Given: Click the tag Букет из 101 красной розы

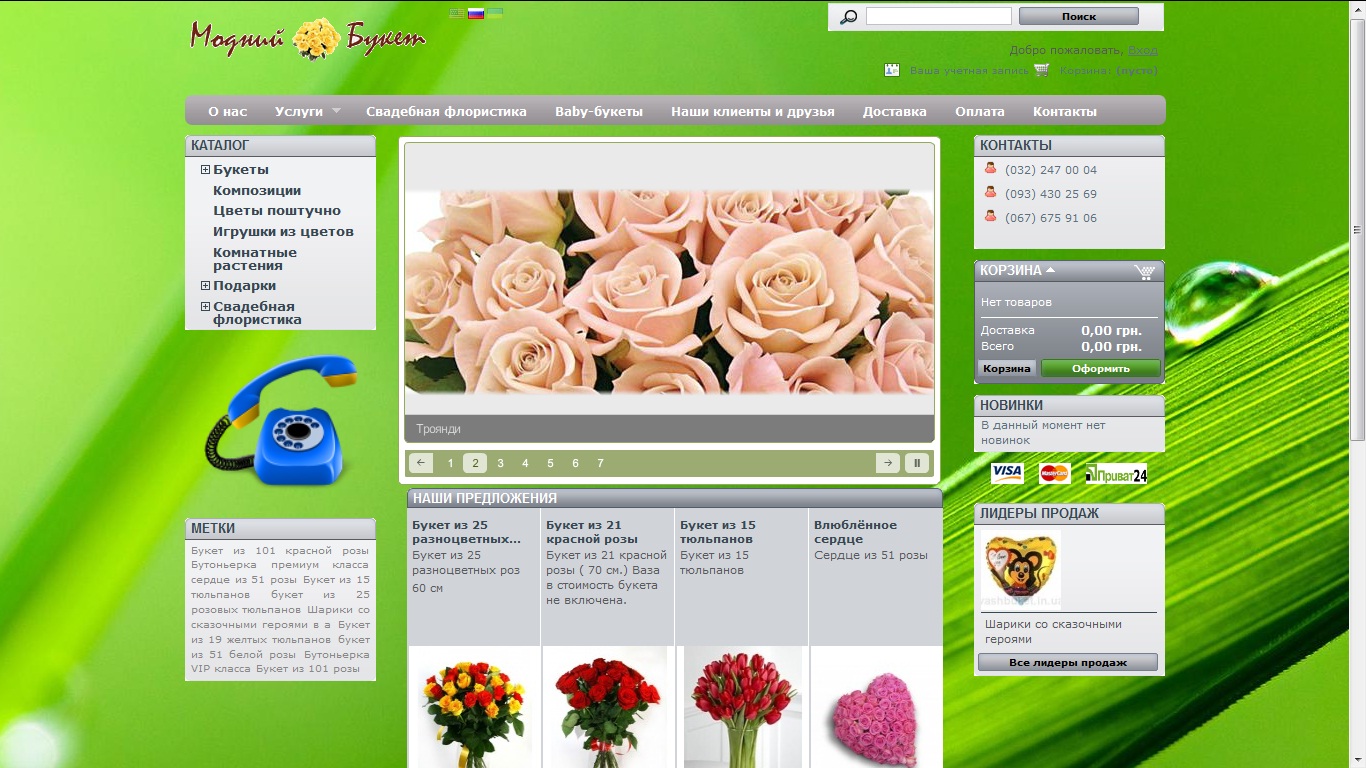Looking at the screenshot, I should click(280, 550).
